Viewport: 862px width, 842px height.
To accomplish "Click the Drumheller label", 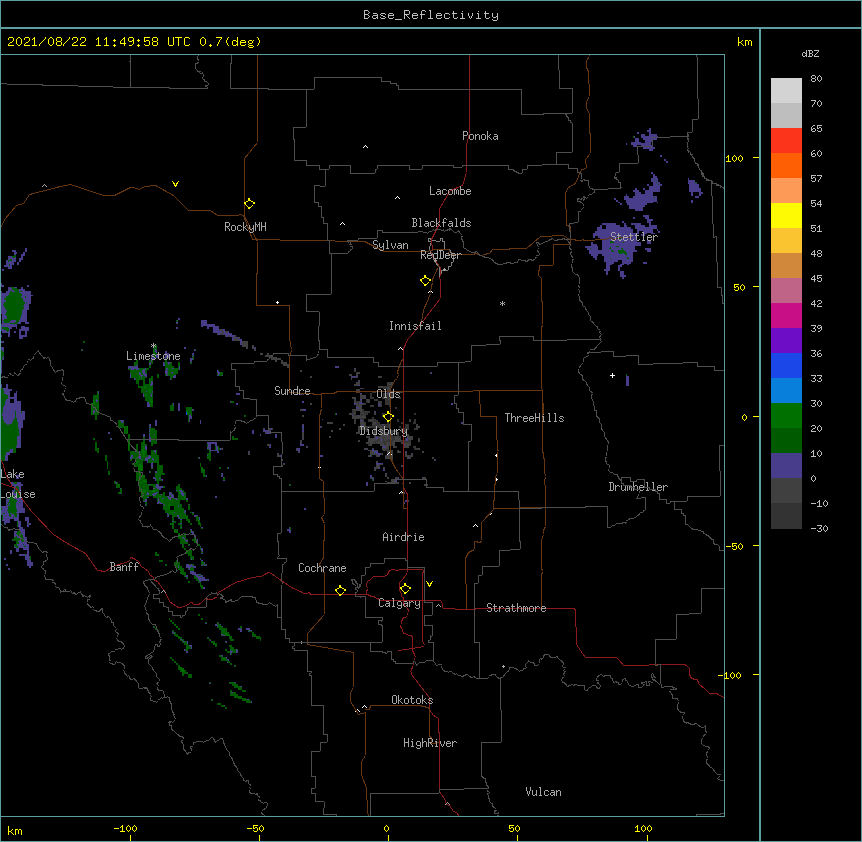I will point(638,487).
